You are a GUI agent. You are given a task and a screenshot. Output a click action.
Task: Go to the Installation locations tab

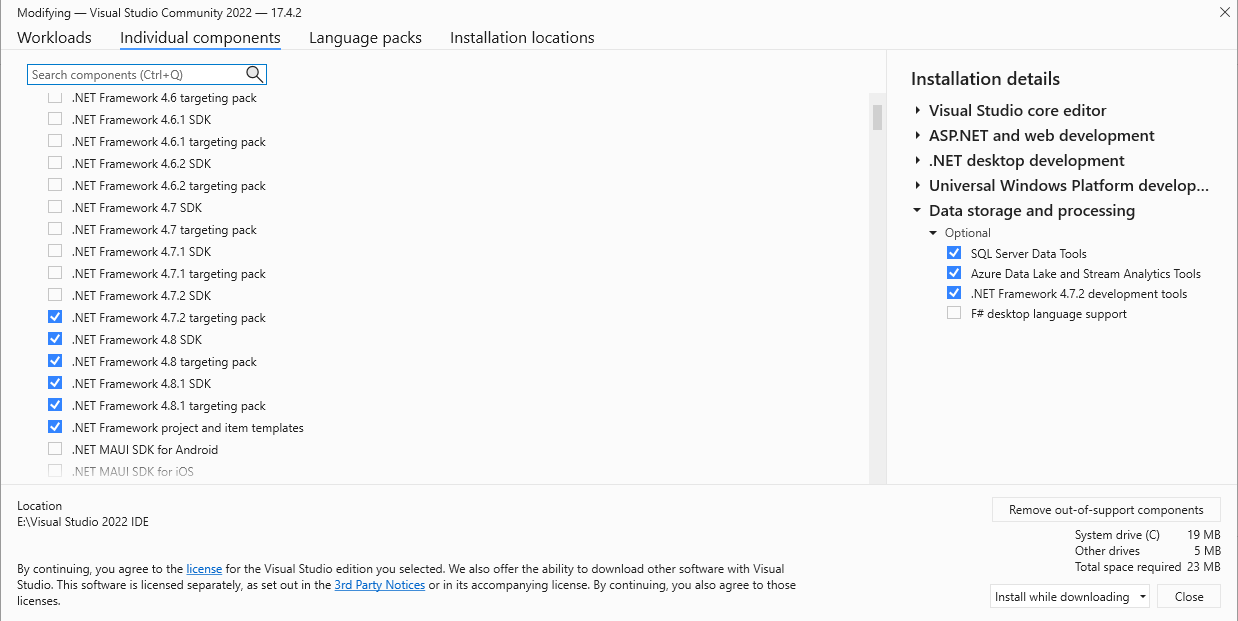(x=522, y=38)
